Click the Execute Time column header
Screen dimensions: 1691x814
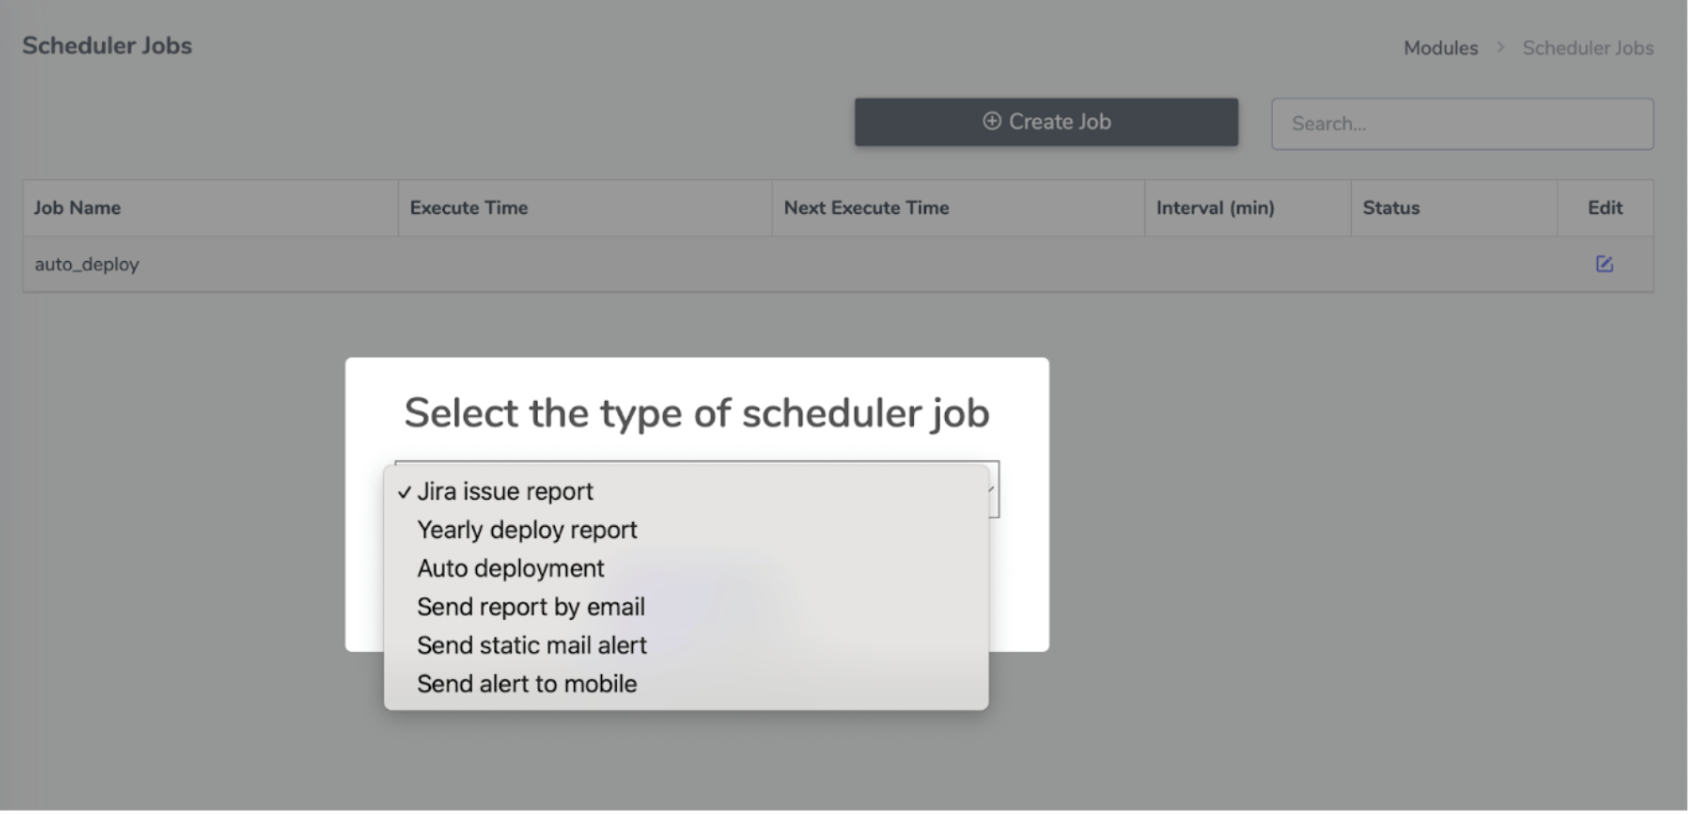pos(468,208)
